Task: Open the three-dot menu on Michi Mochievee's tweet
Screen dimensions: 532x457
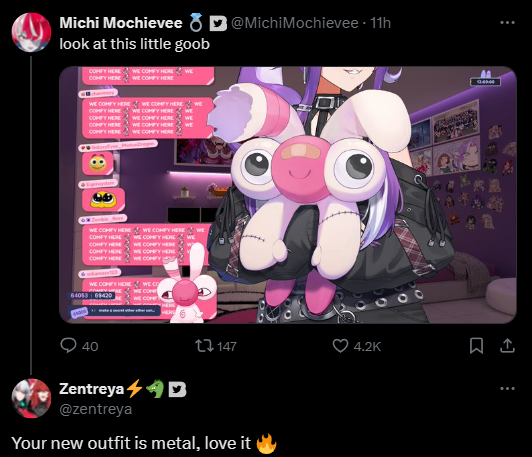Action: tap(507, 23)
